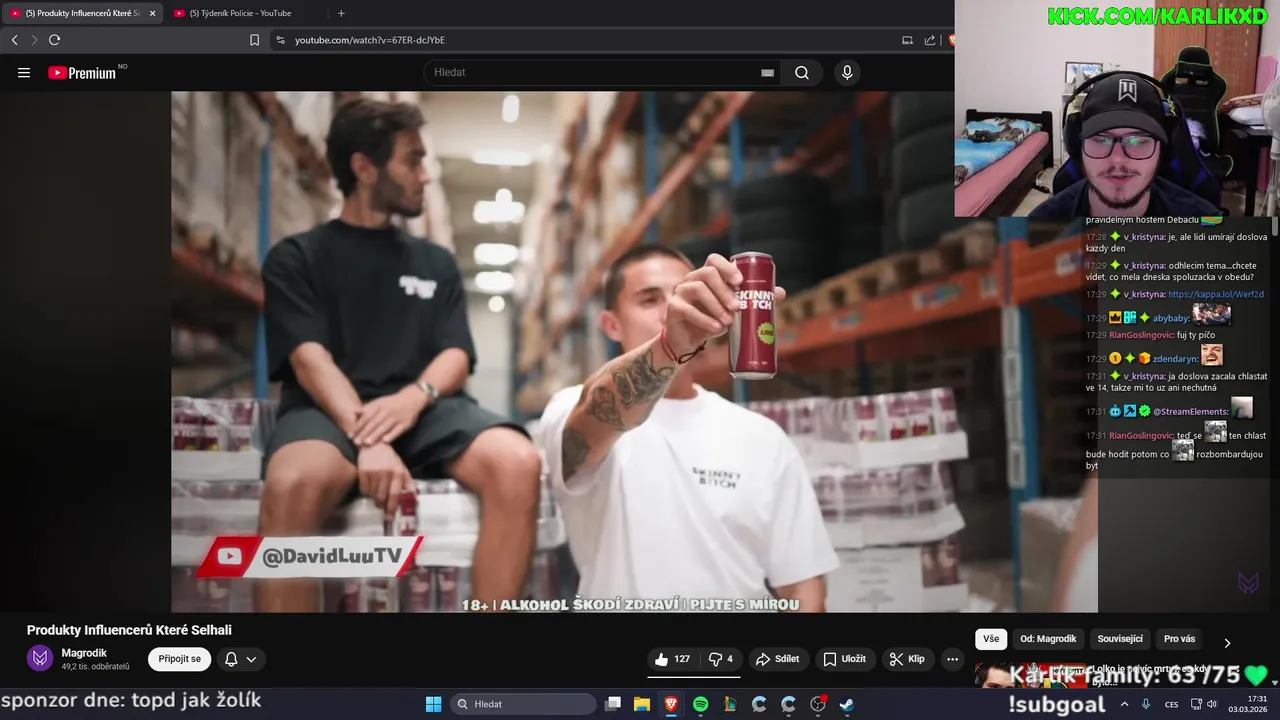The image size is (1280, 720).
Task: Save the video using Uložit button
Action: click(845, 659)
